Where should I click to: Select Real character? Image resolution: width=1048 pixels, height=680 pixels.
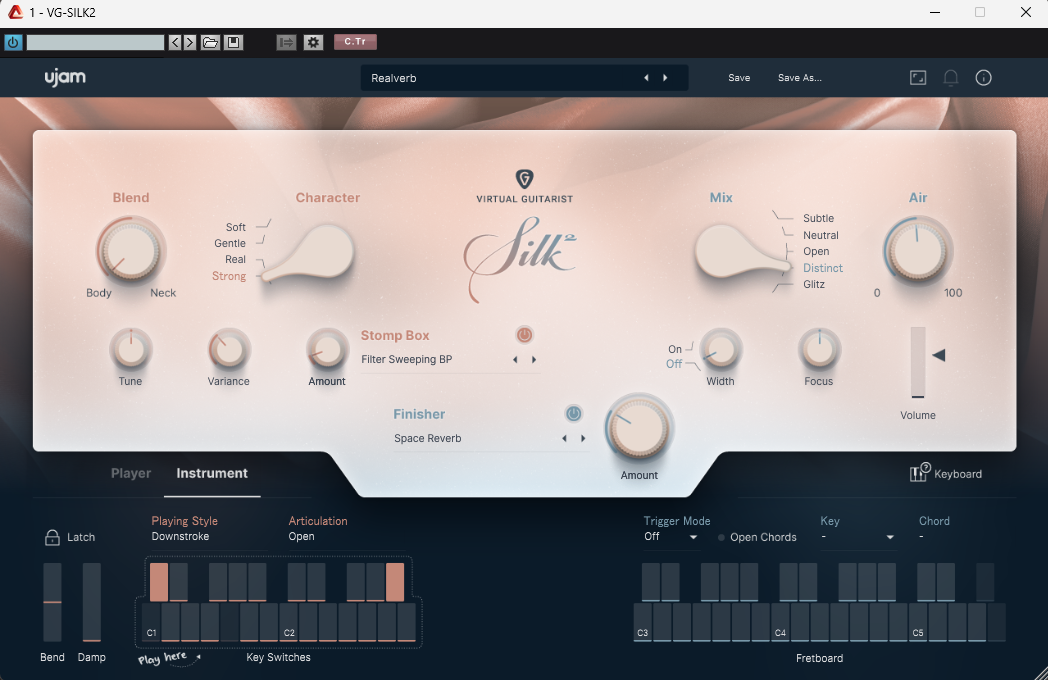235,259
